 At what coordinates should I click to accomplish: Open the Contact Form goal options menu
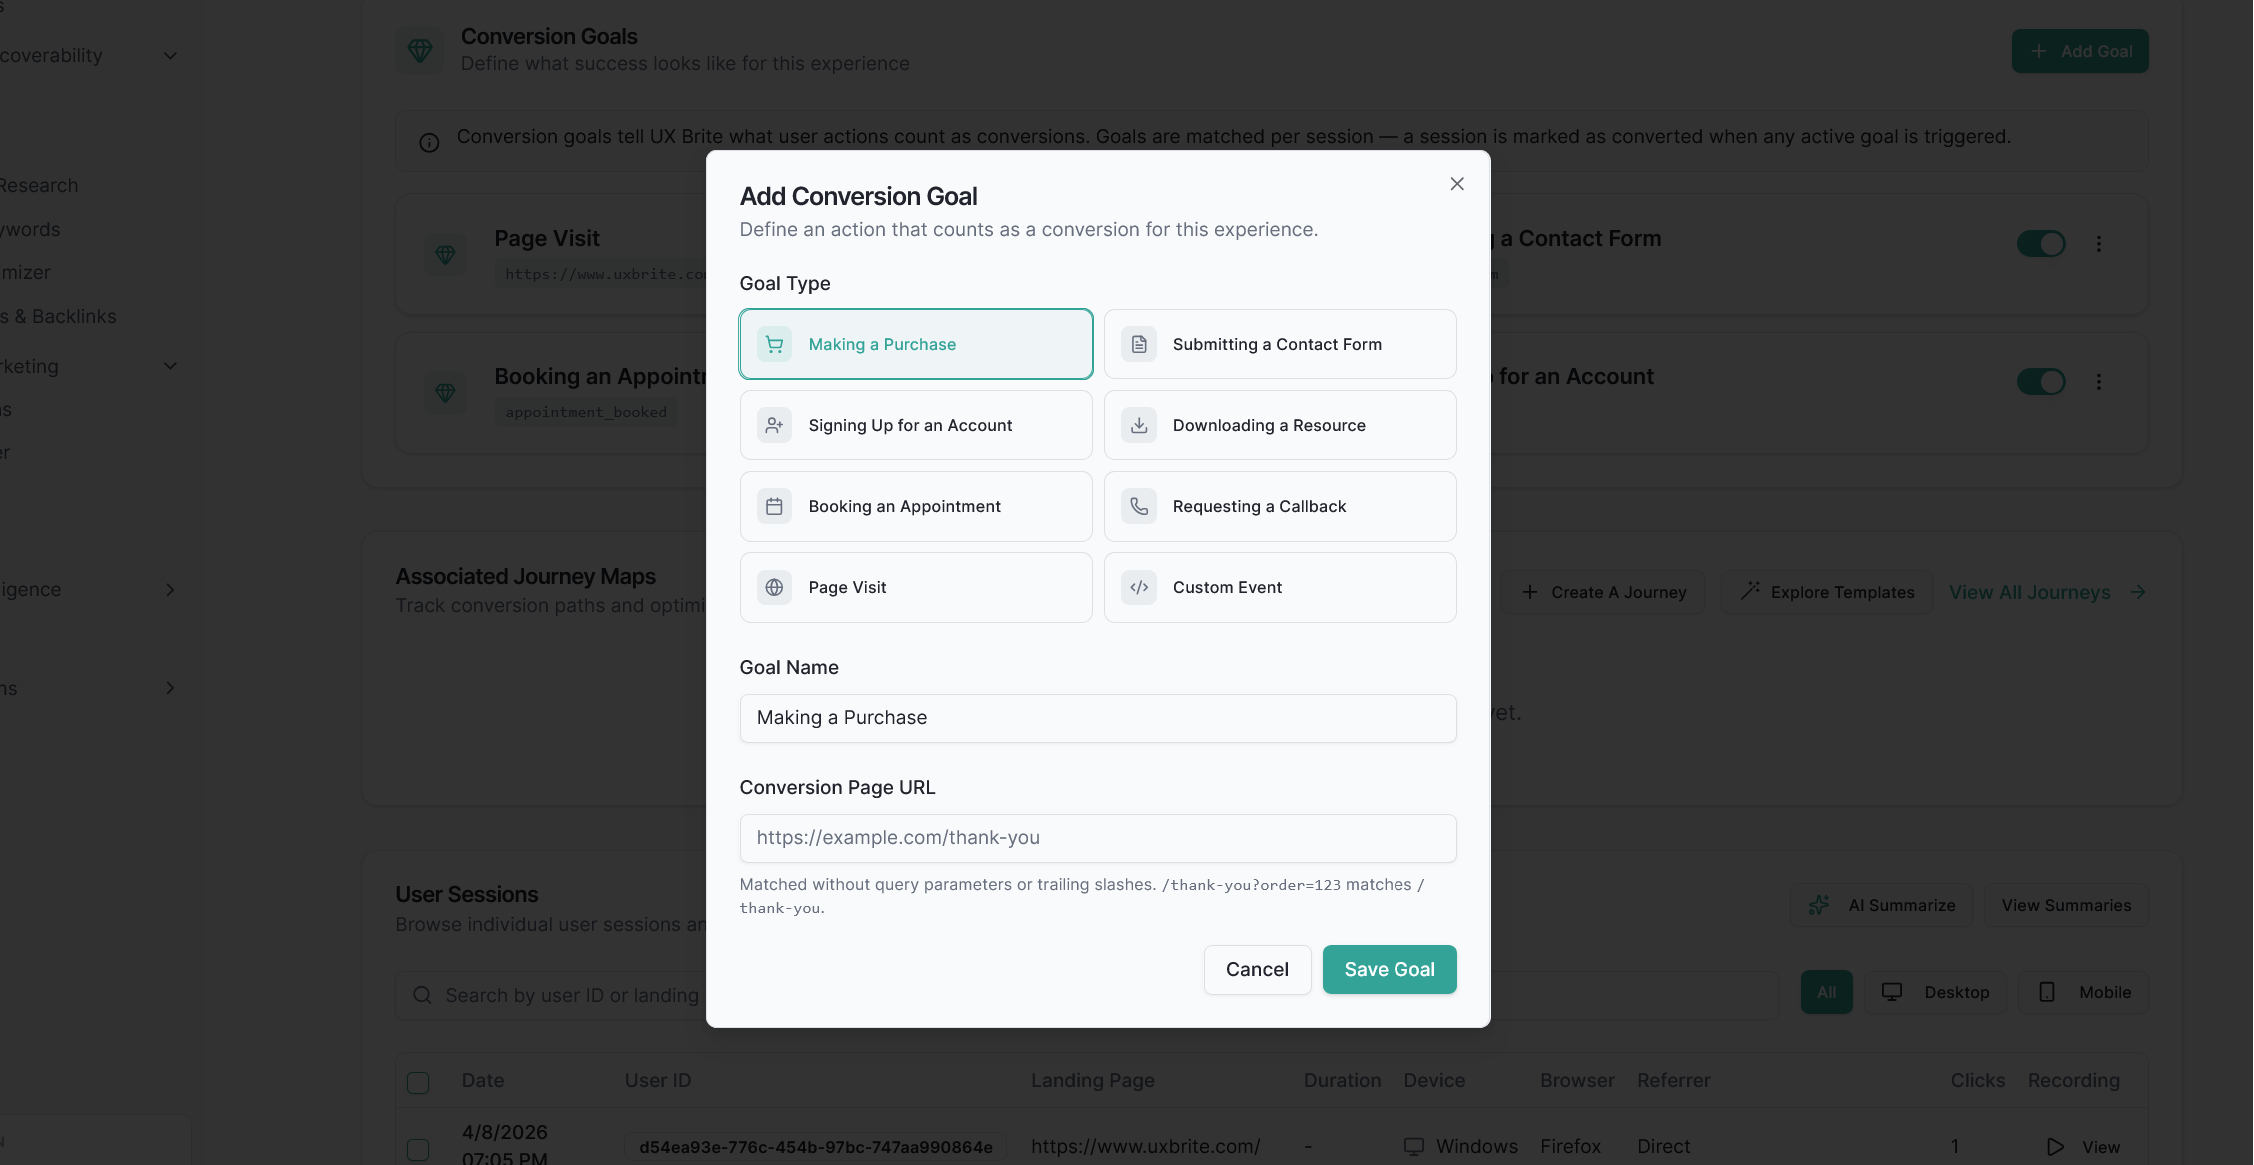[2099, 243]
